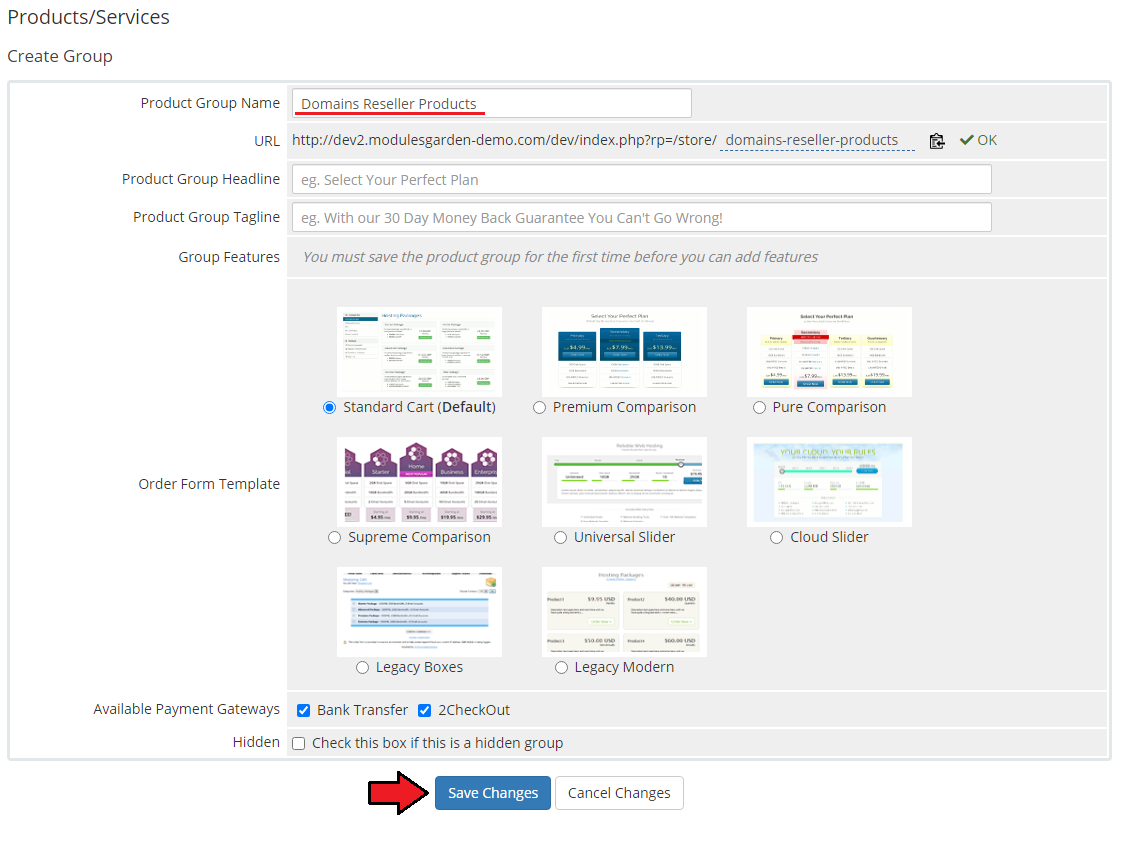Edit the domains-reseller-products URL slug

(x=817, y=141)
